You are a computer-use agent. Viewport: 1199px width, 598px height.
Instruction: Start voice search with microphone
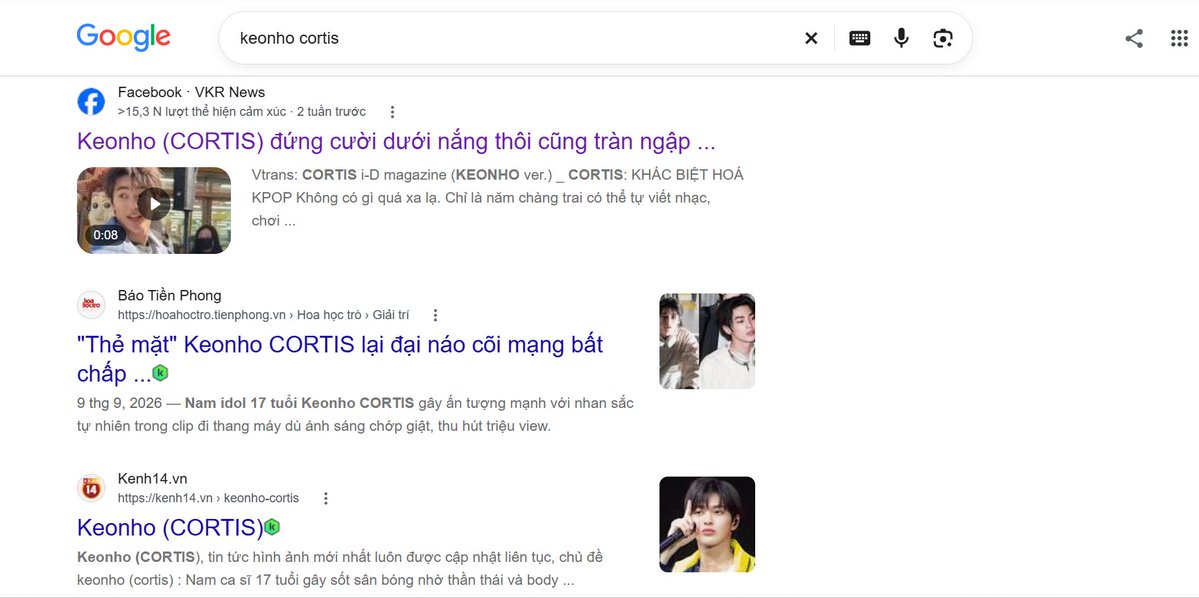[902, 38]
